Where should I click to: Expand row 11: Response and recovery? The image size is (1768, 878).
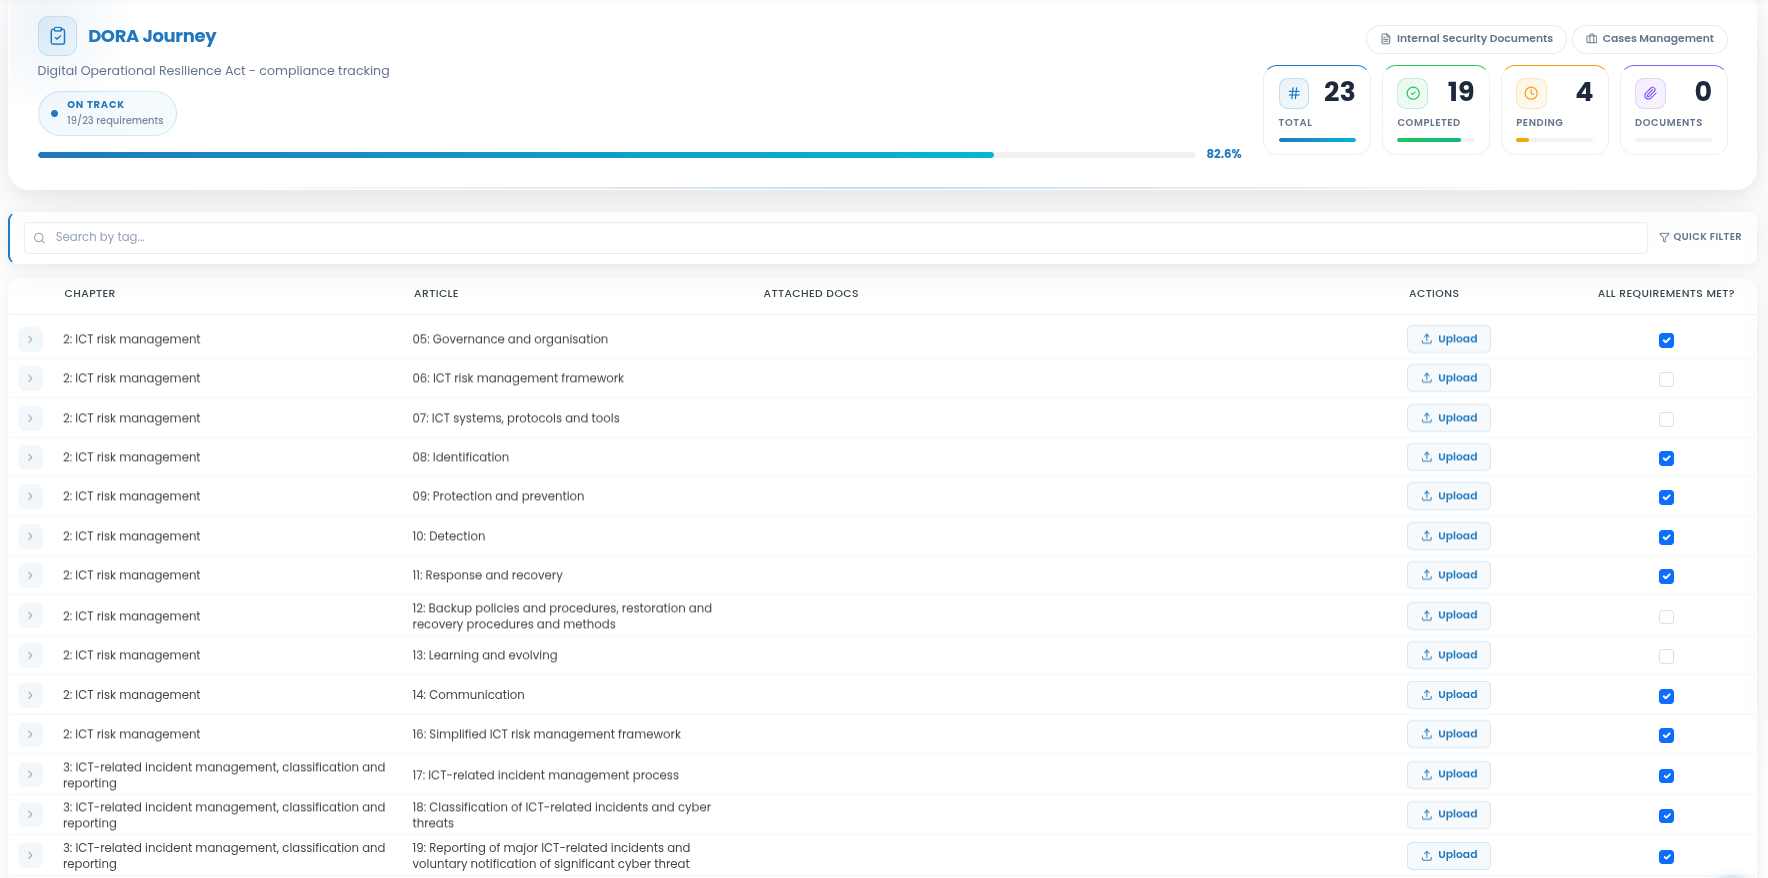tap(30, 575)
